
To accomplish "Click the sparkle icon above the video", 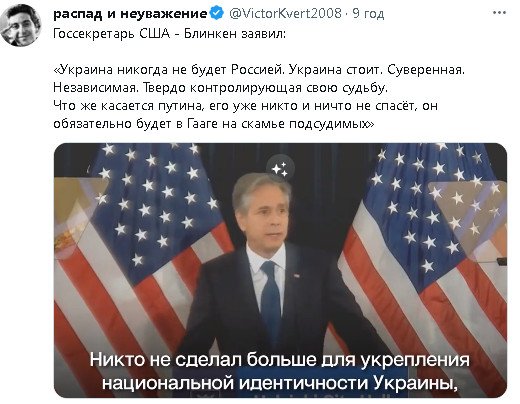I will tap(280, 169).
